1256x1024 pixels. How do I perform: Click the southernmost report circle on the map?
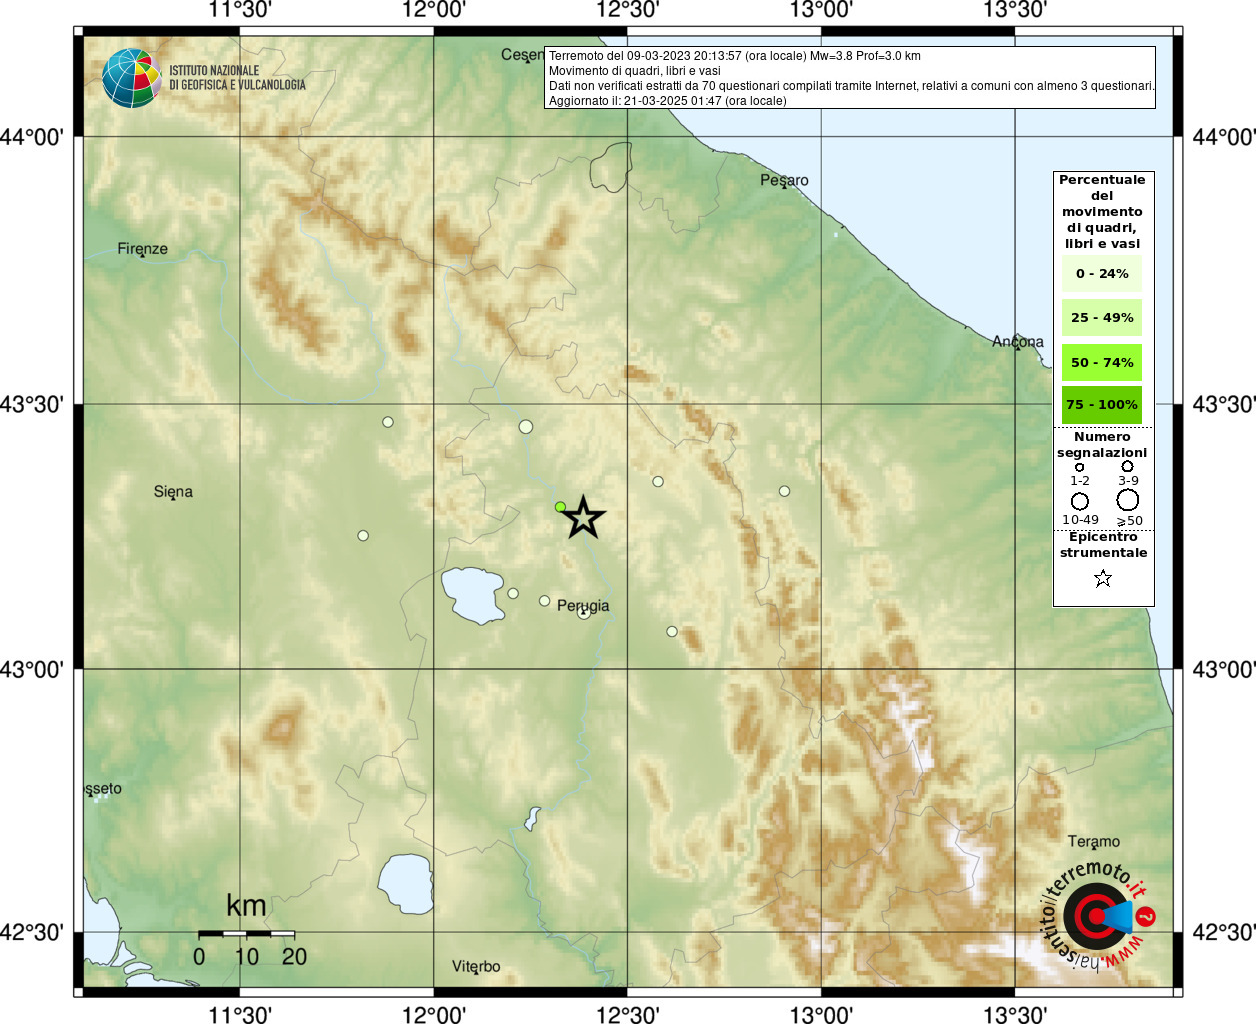point(672,631)
